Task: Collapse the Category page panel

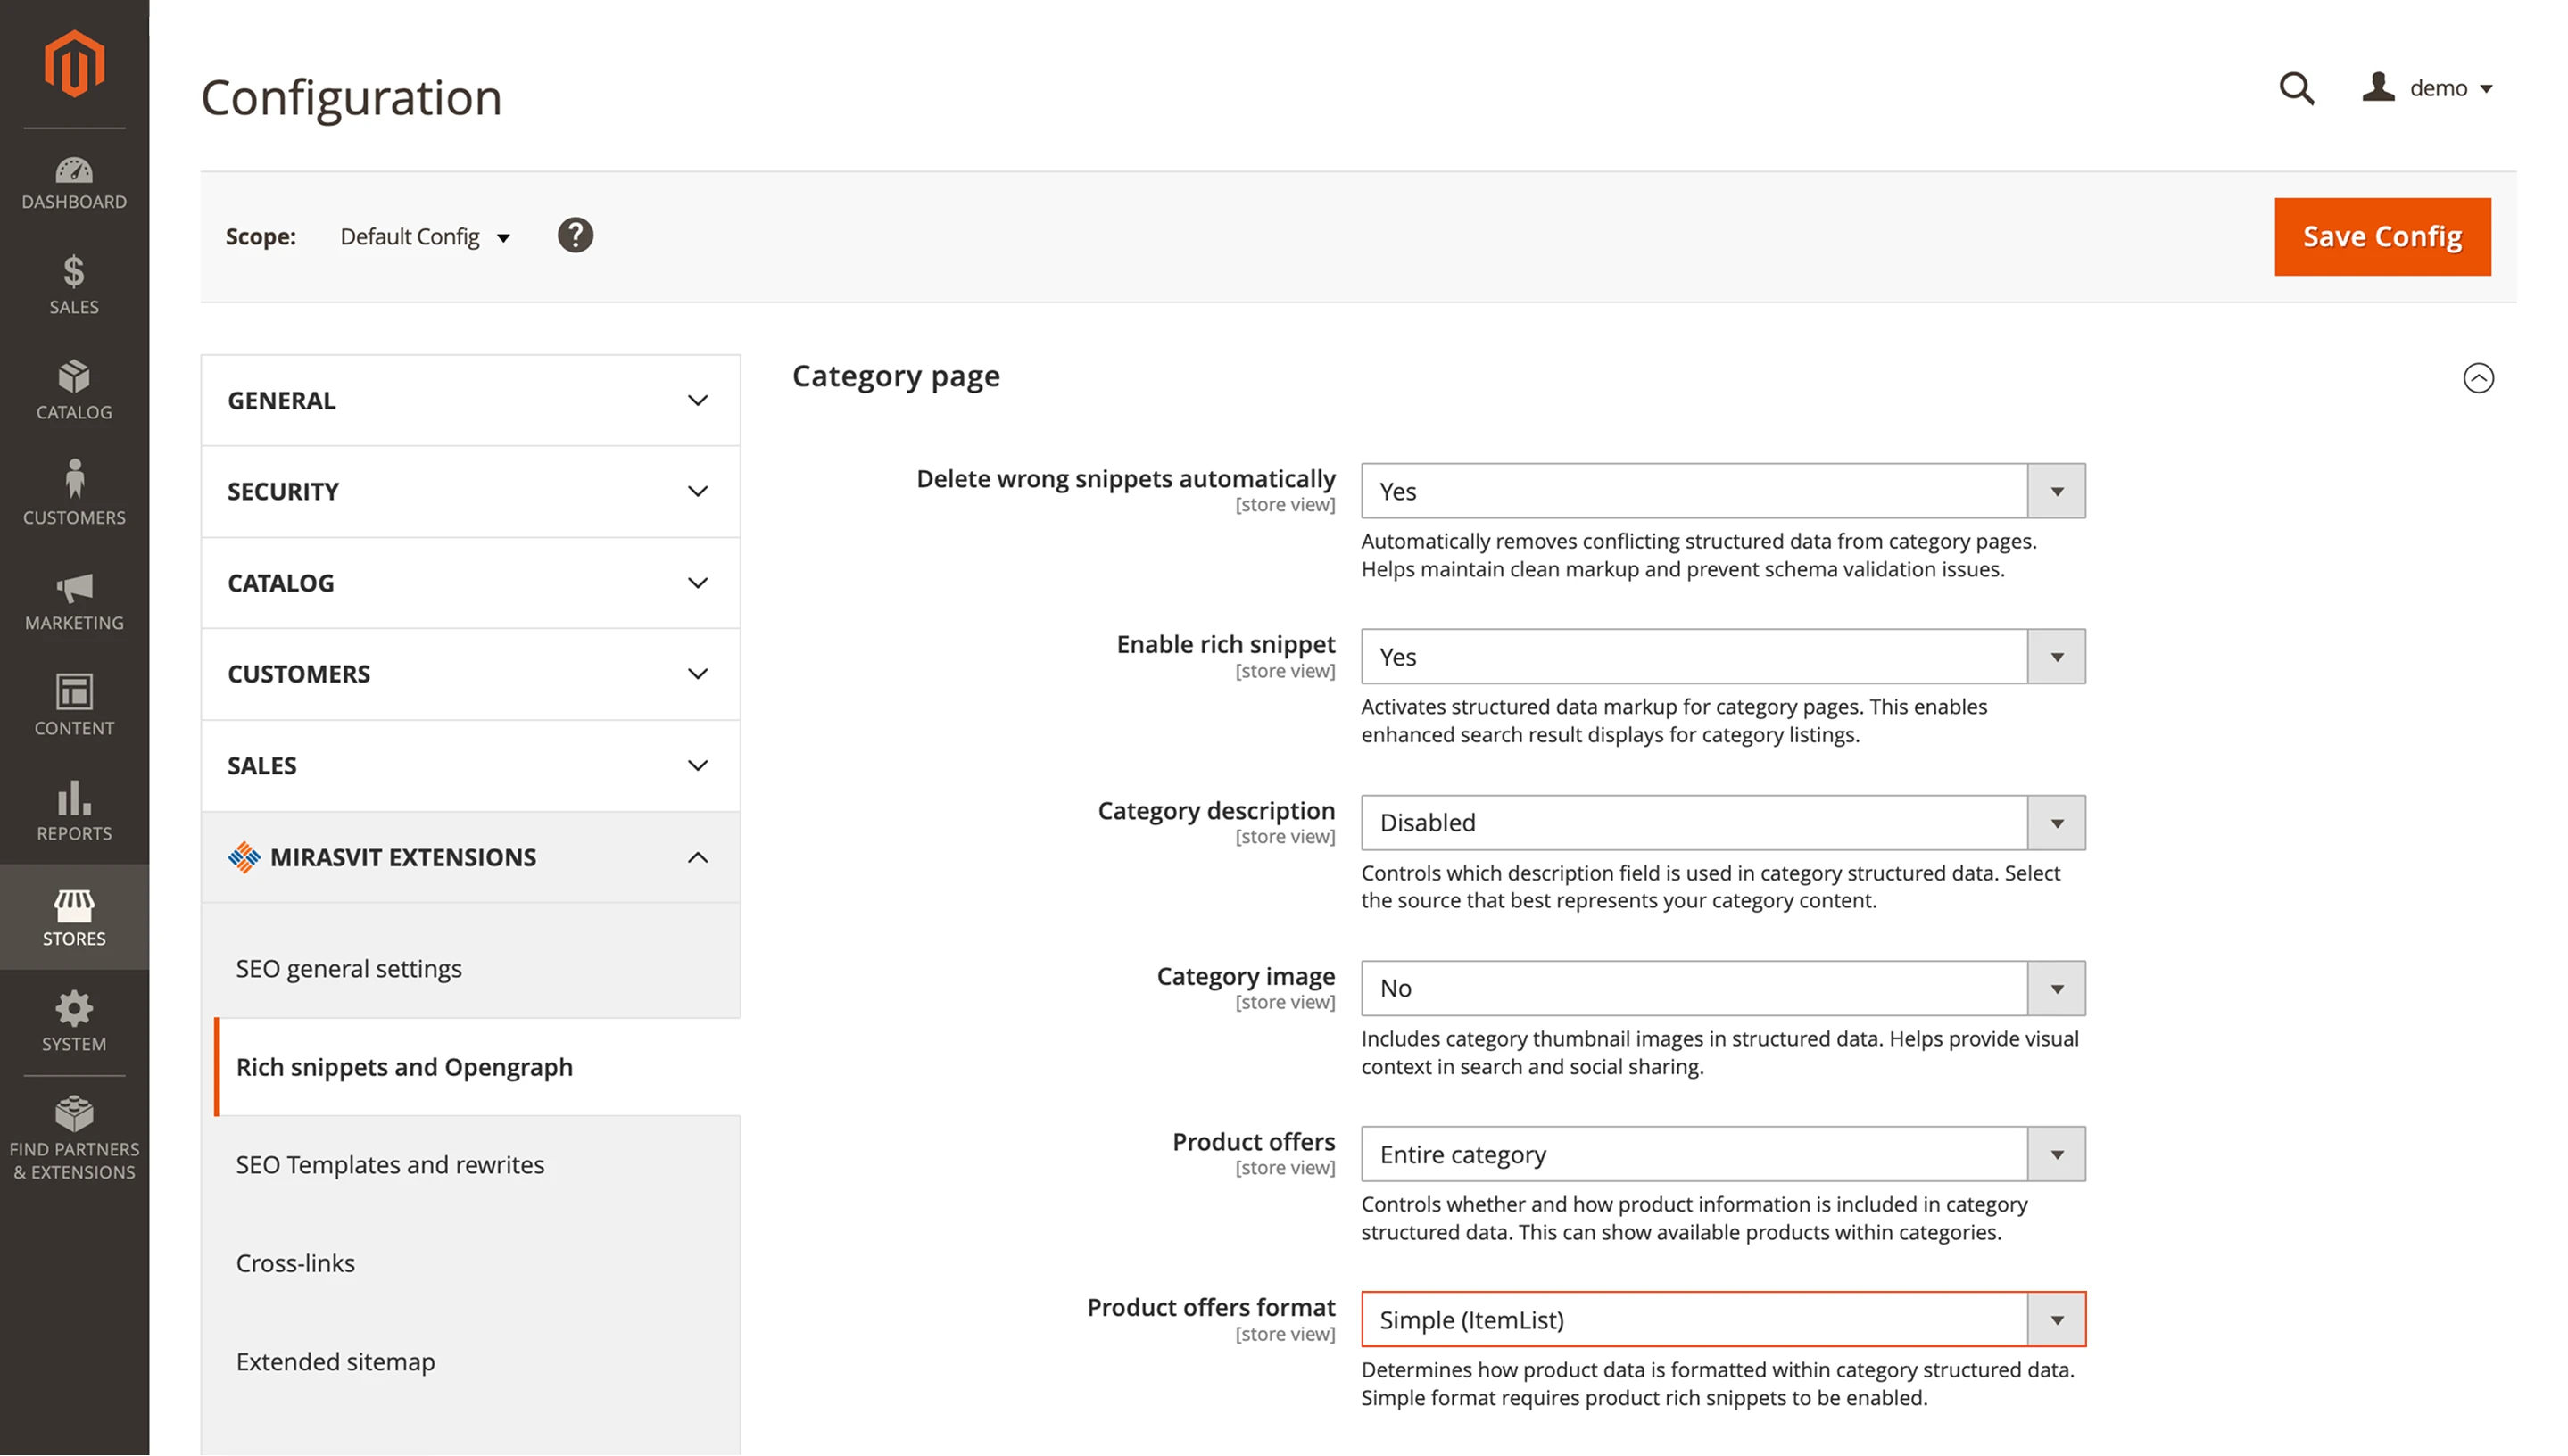Action: 2478,378
